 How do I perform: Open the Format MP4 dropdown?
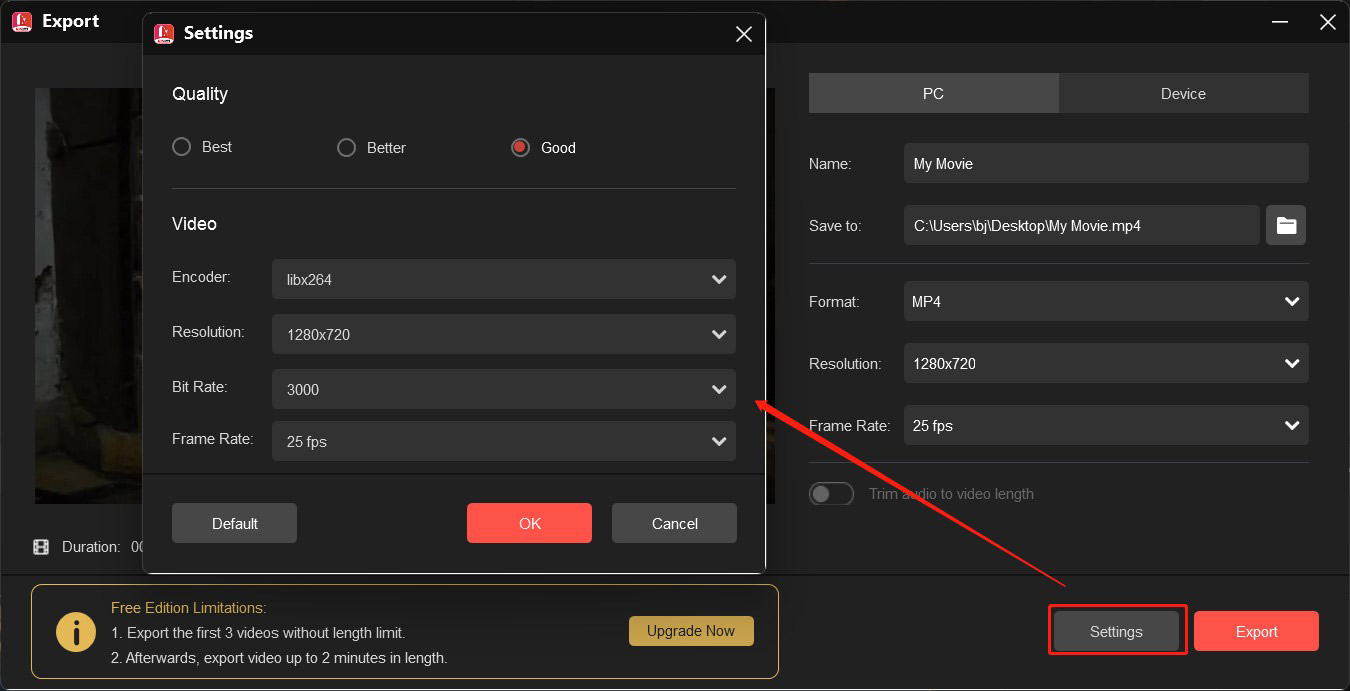(1106, 301)
